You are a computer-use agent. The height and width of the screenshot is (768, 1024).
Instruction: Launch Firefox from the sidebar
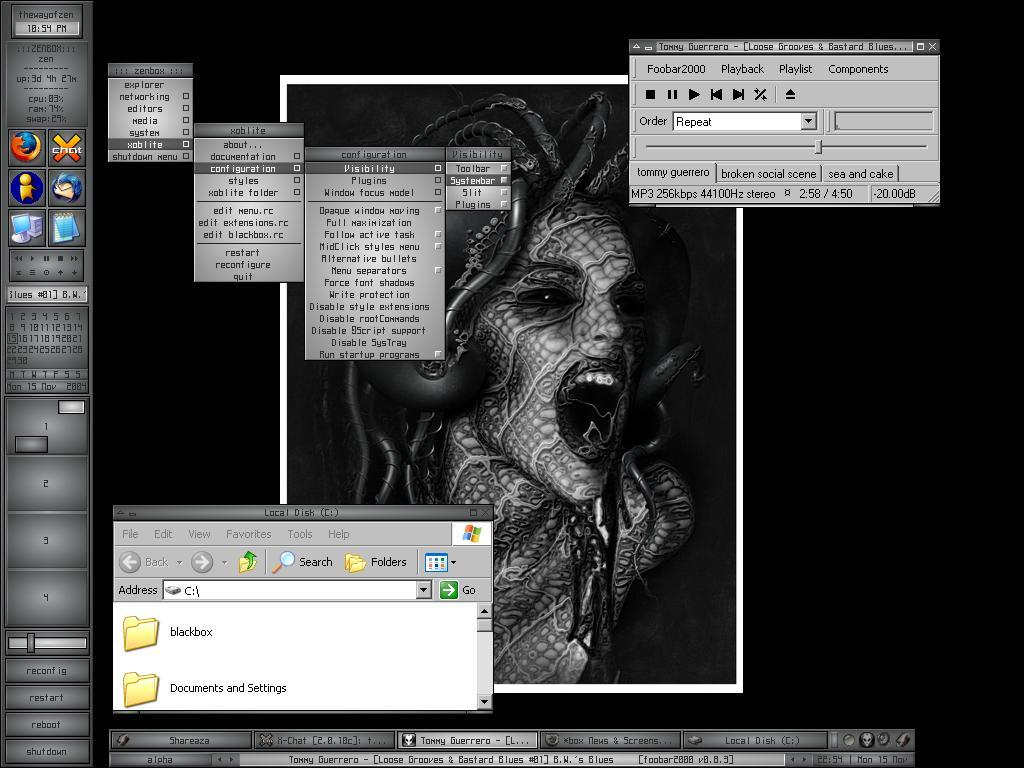tap(26, 148)
